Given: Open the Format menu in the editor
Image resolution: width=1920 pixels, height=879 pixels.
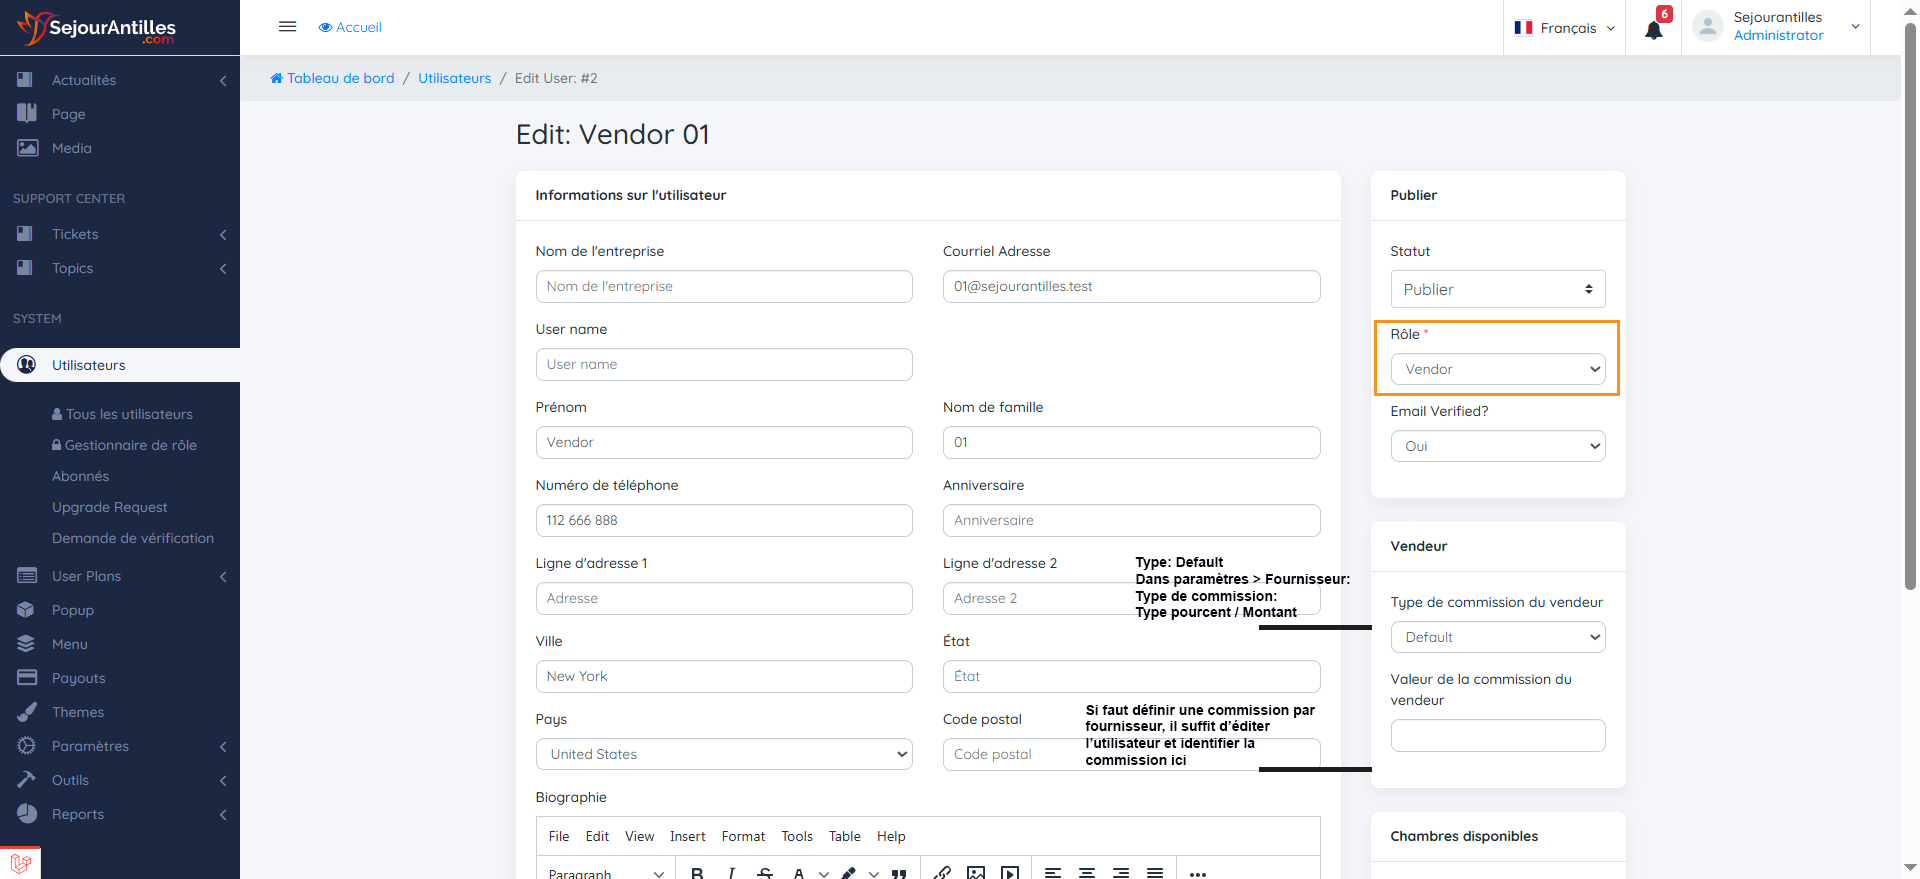Looking at the screenshot, I should 743,836.
